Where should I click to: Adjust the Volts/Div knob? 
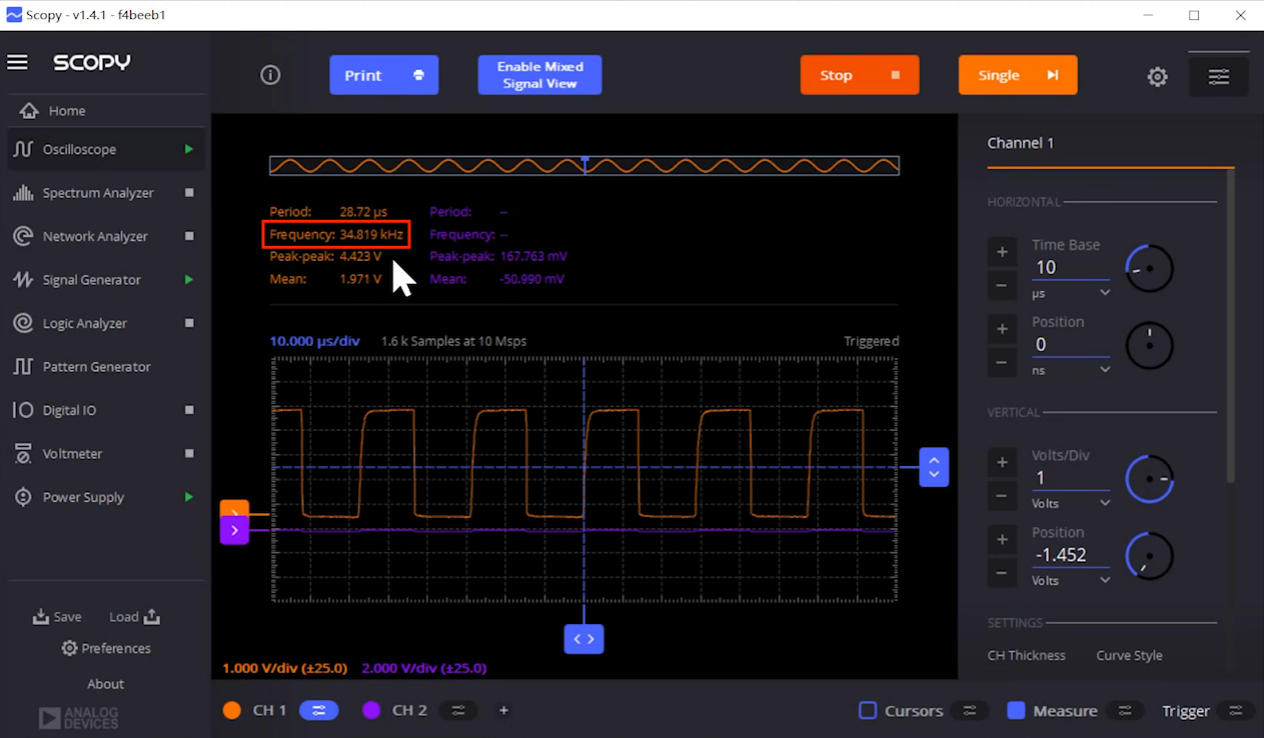[x=1149, y=479]
